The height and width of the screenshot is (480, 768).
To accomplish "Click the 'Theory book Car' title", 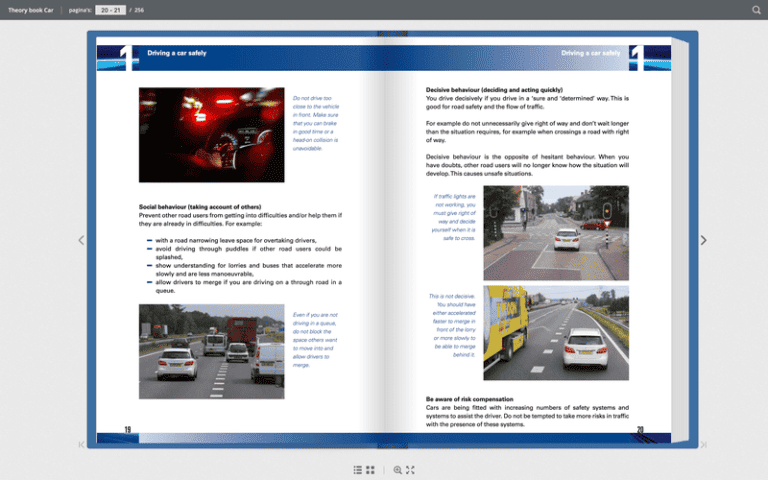I will [x=29, y=10].
